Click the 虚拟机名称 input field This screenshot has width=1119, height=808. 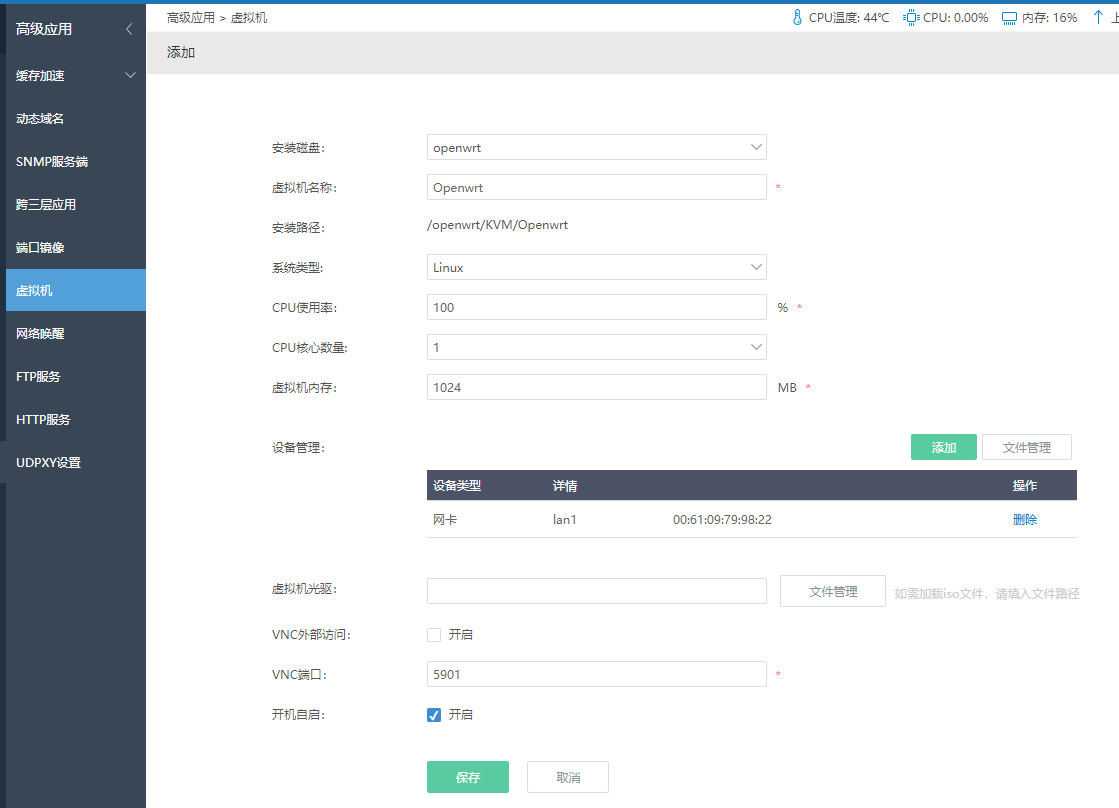click(597, 187)
